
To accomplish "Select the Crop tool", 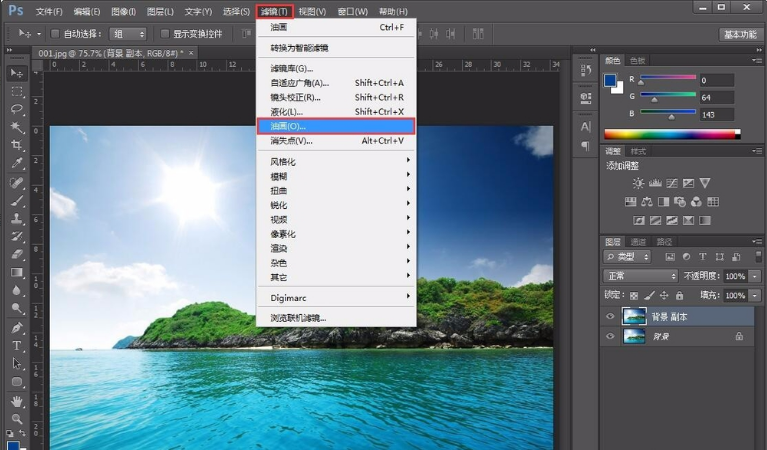I will [17, 145].
